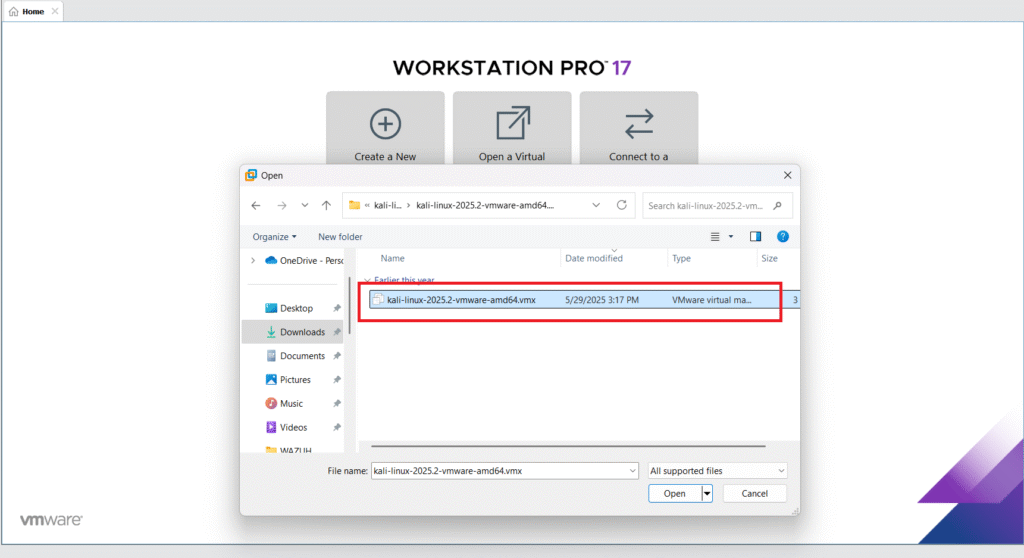Open the view options dropdown arrow

point(731,237)
